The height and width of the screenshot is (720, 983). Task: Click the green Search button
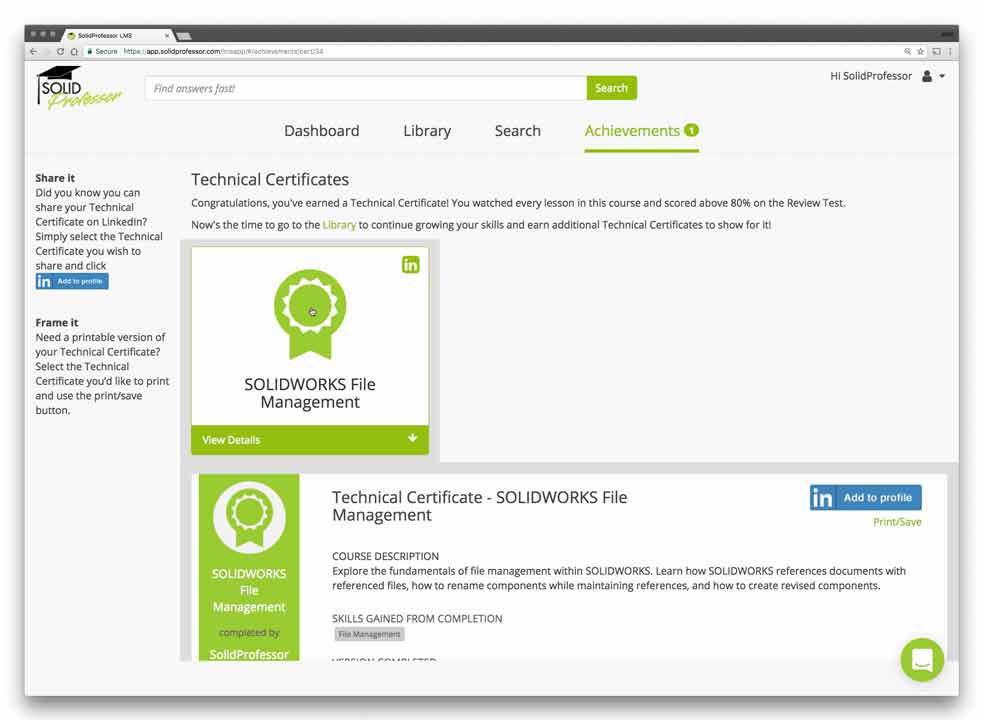click(x=611, y=88)
